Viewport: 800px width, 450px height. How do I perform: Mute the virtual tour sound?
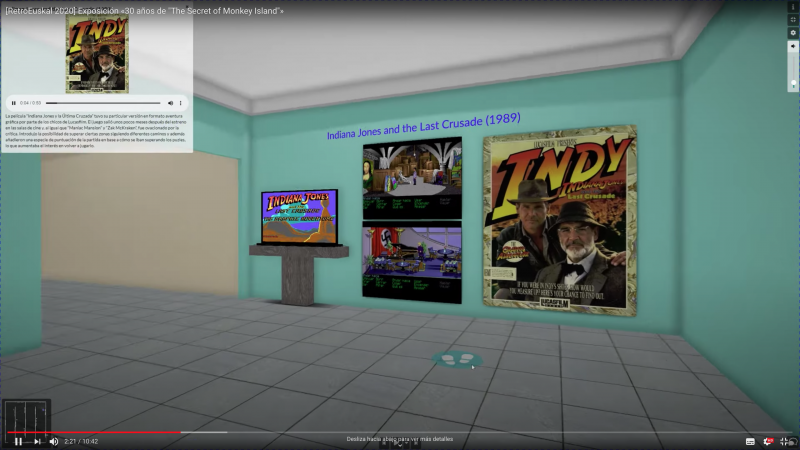tap(793, 46)
